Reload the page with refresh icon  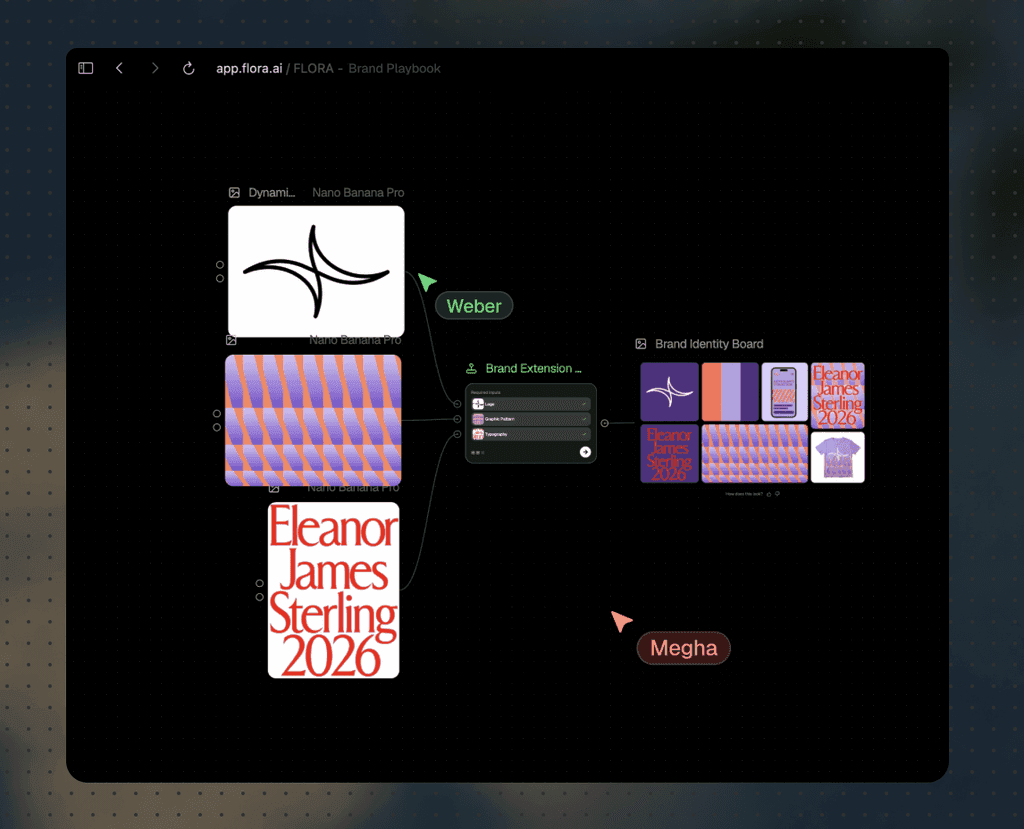click(189, 68)
